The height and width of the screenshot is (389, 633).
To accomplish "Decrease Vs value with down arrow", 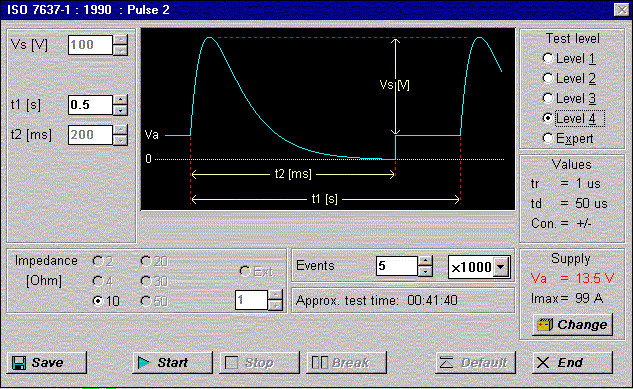I will coord(120,50).
